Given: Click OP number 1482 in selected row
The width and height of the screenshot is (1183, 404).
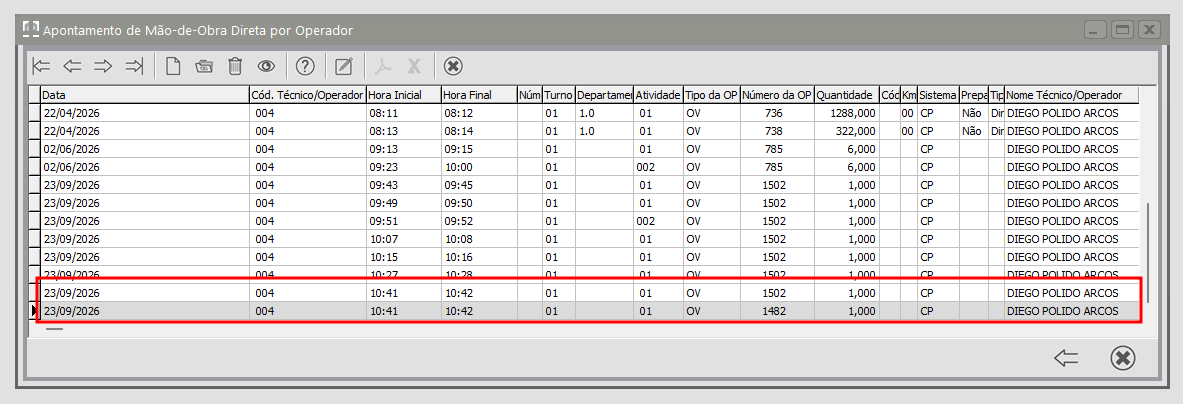Looking at the screenshot, I should 777,311.
